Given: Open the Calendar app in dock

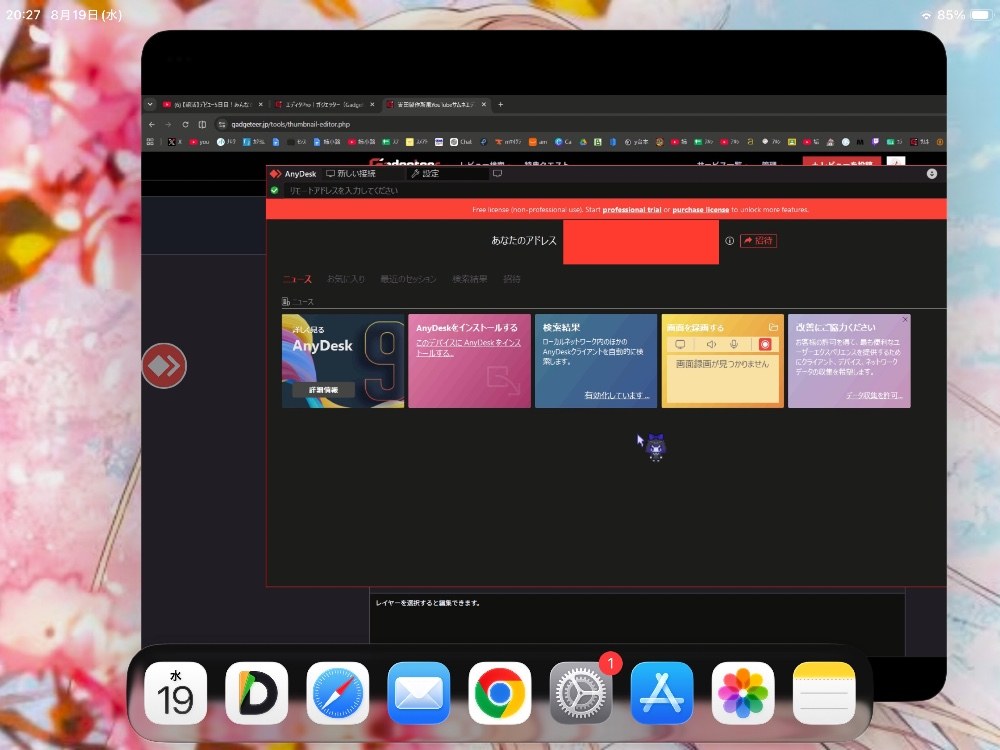Looking at the screenshot, I should coord(175,693).
